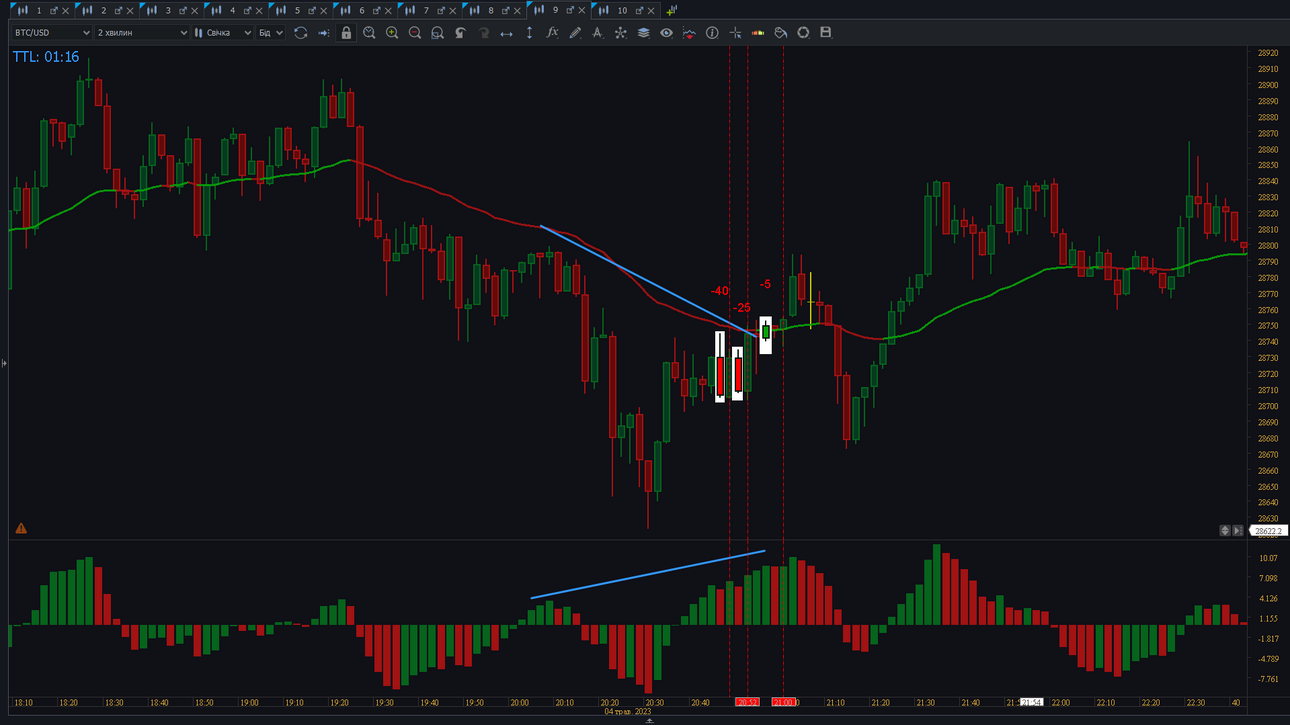Click the orange warning triangle icon
The width and height of the screenshot is (1290, 725).
[x=21, y=528]
